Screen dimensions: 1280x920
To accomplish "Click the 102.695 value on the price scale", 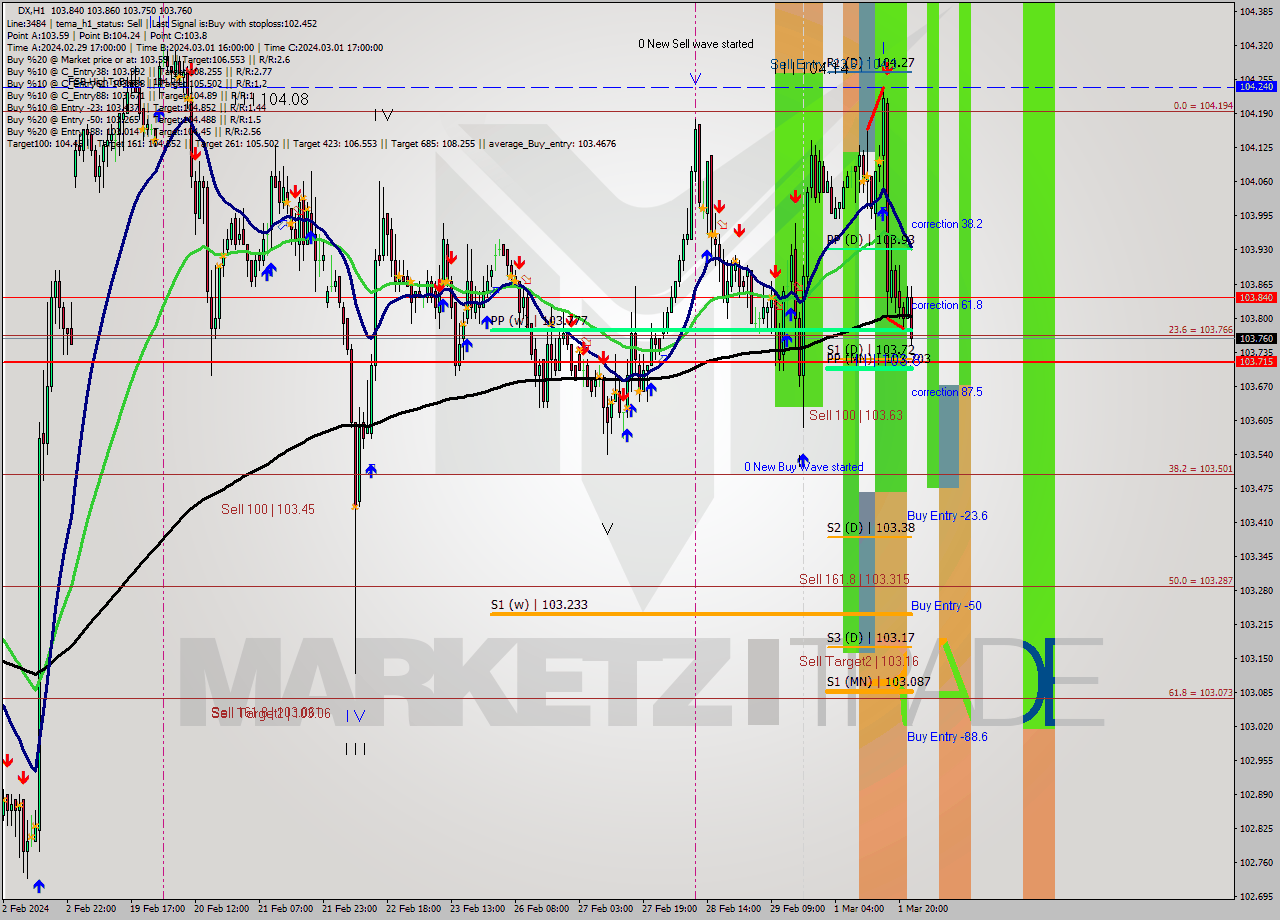I will pos(1256,896).
